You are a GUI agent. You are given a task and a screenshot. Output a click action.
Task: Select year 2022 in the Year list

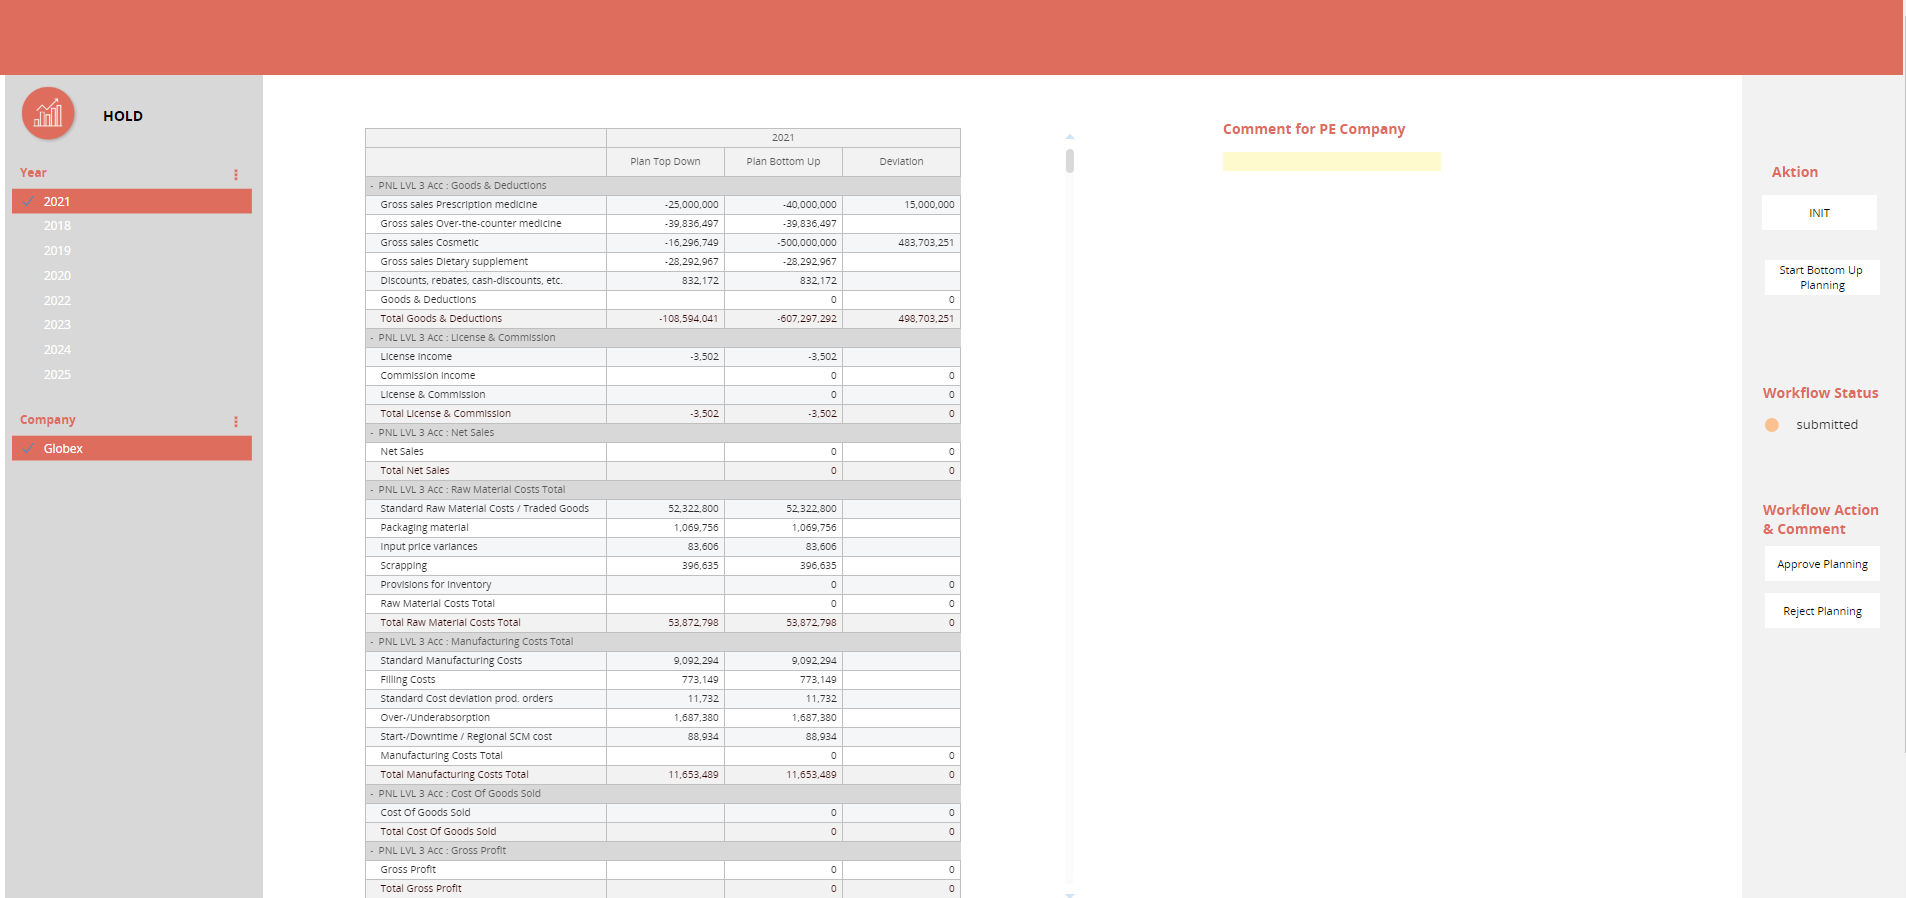[57, 300]
